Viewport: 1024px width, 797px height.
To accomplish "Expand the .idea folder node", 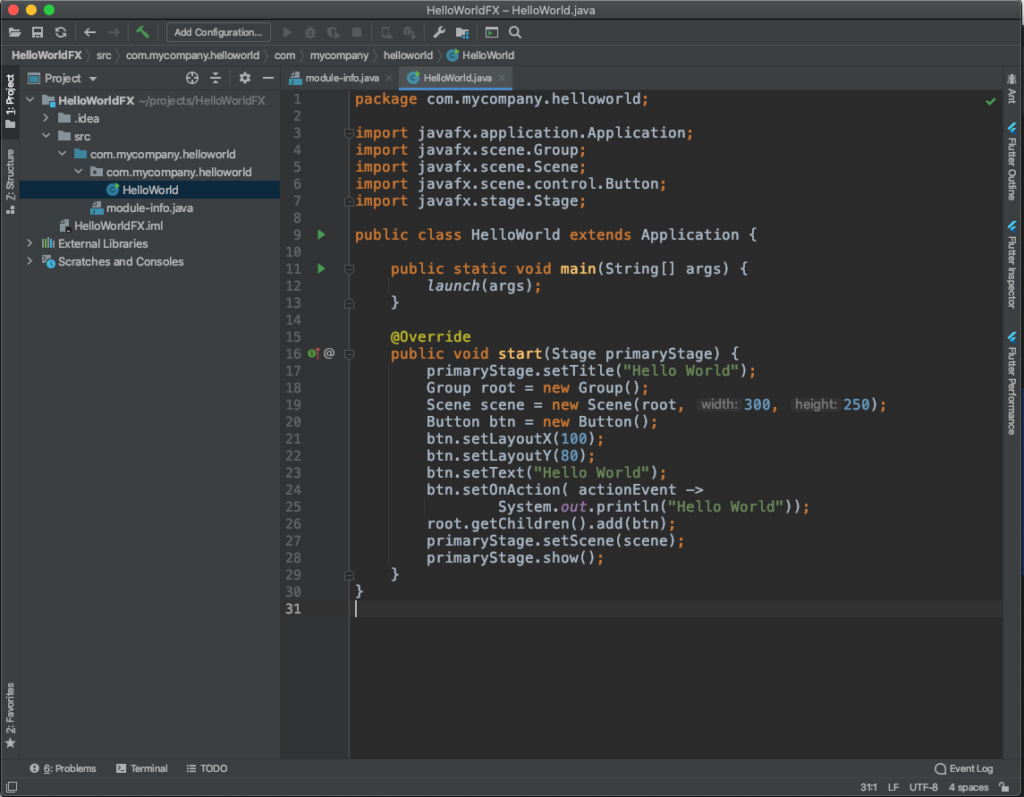I will coord(46,118).
